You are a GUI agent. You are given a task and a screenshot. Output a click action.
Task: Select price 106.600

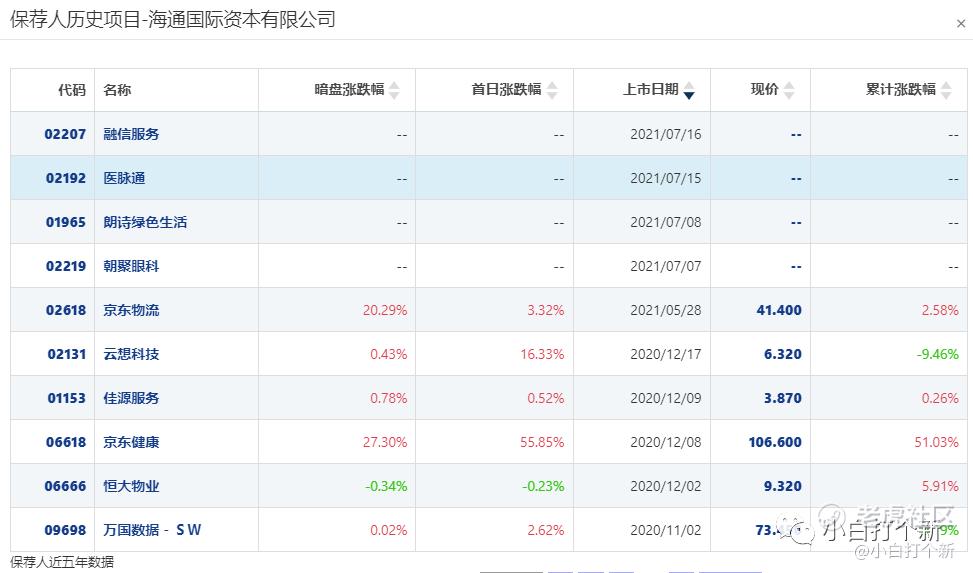[775, 443]
